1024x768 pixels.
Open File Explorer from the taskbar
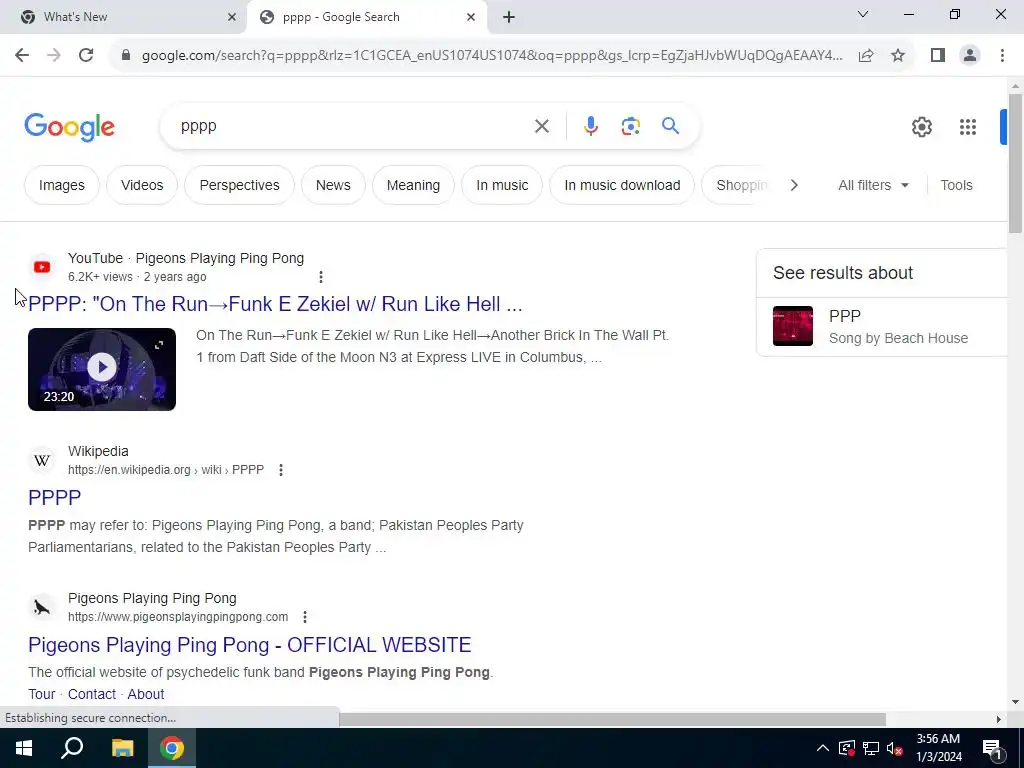pyautogui.click(x=122, y=748)
